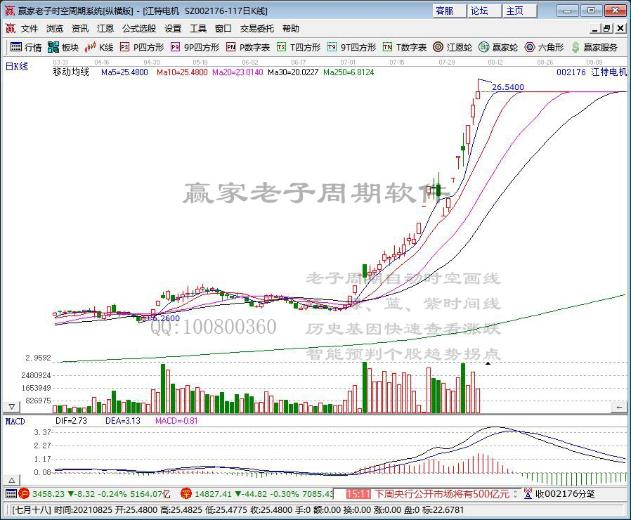Click the 26.5400 high price label

(508, 87)
